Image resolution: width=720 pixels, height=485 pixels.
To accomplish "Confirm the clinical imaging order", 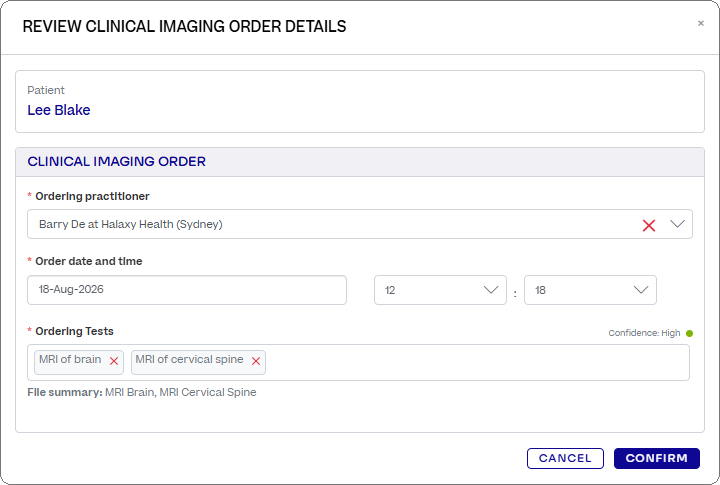I will point(656,458).
